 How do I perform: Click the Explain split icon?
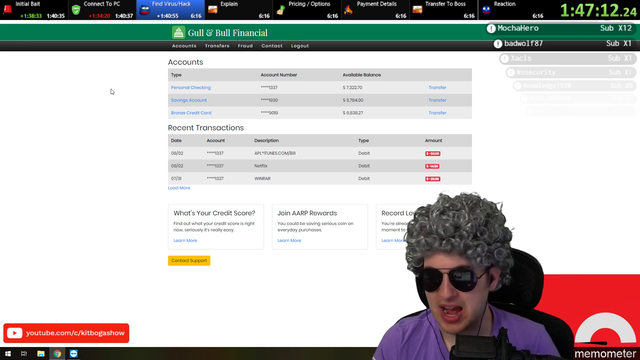[x=213, y=9]
